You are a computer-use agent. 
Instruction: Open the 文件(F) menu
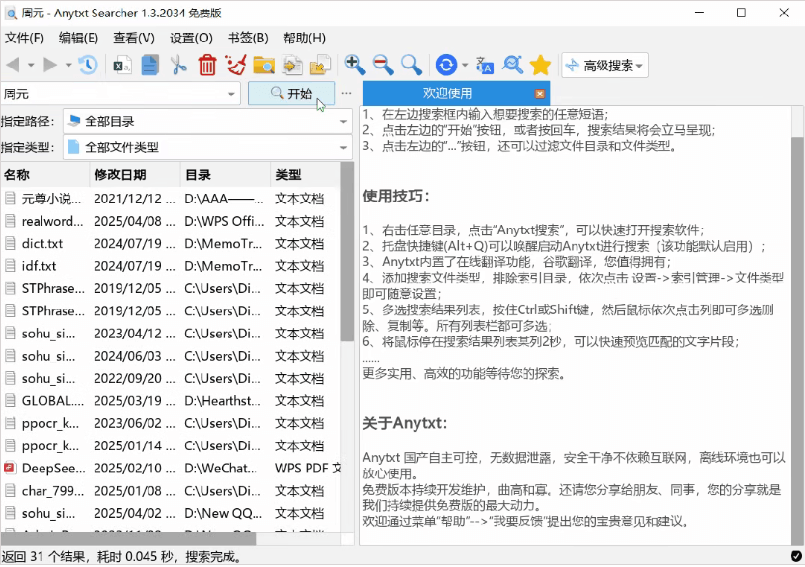[24, 38]
